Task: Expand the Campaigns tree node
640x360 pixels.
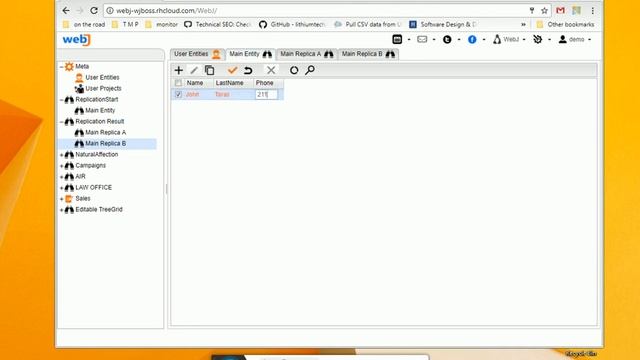Action: [62, 166]
